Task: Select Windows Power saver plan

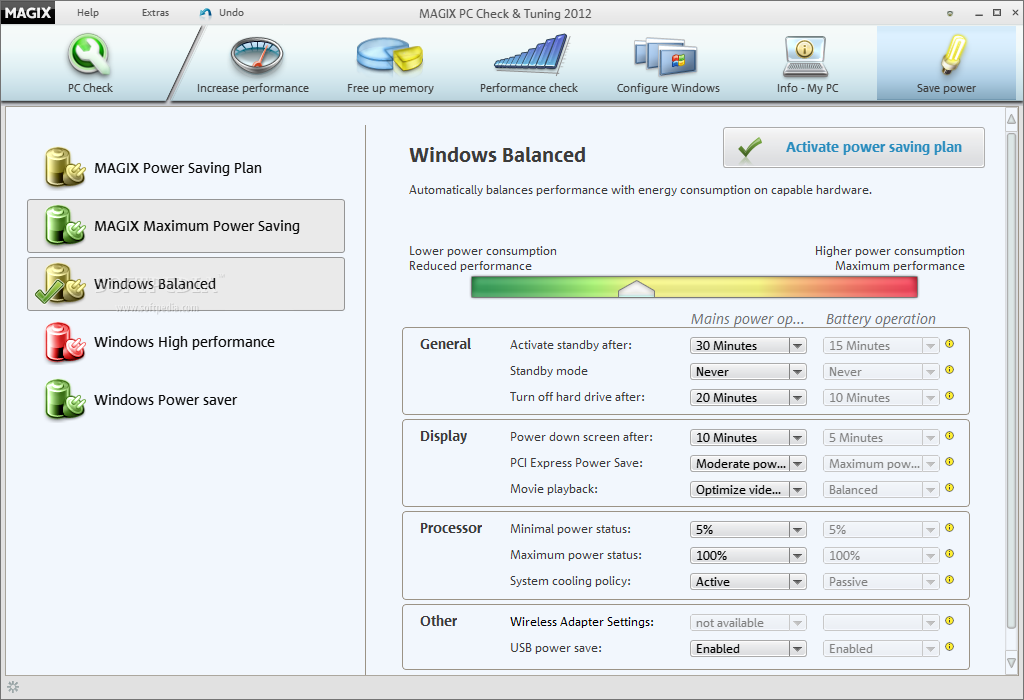Action: point(185,400)
